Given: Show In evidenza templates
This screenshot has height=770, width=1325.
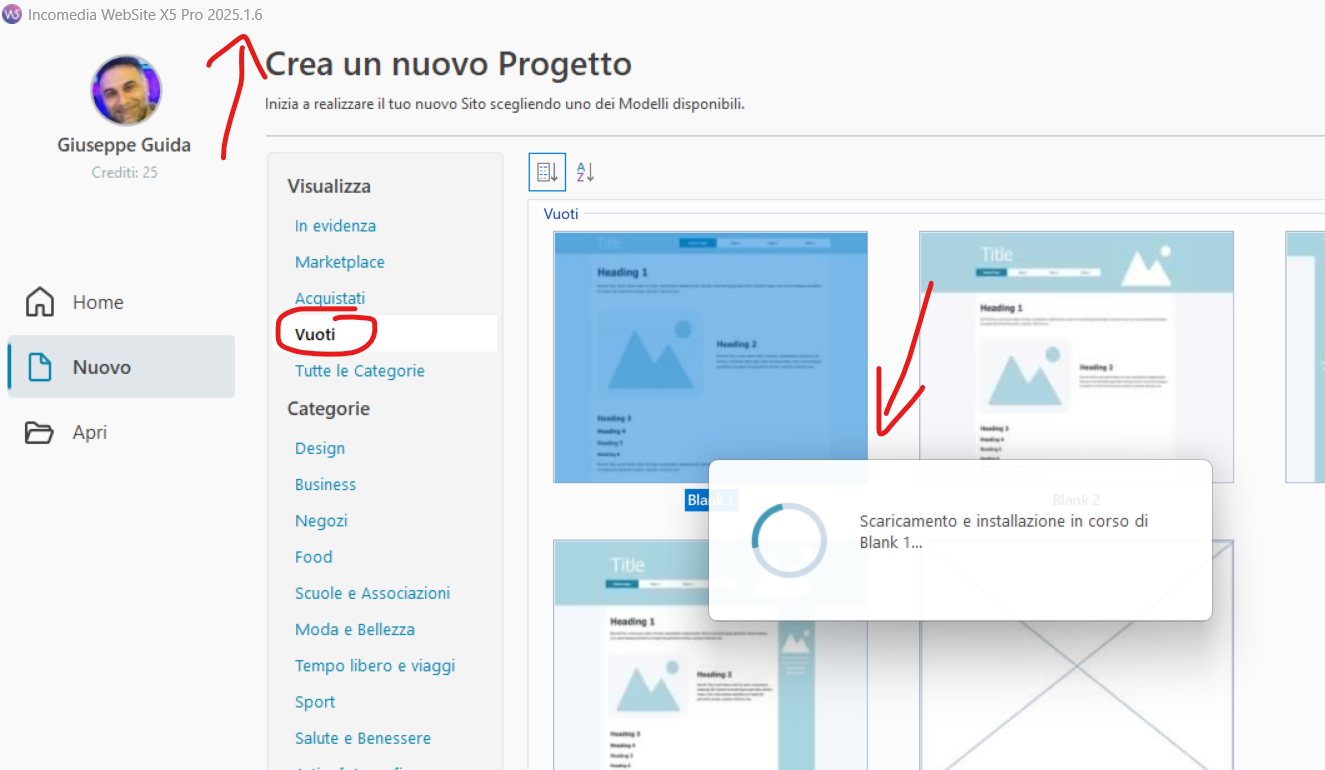Looking at the screenshot, I should (335, 226).
